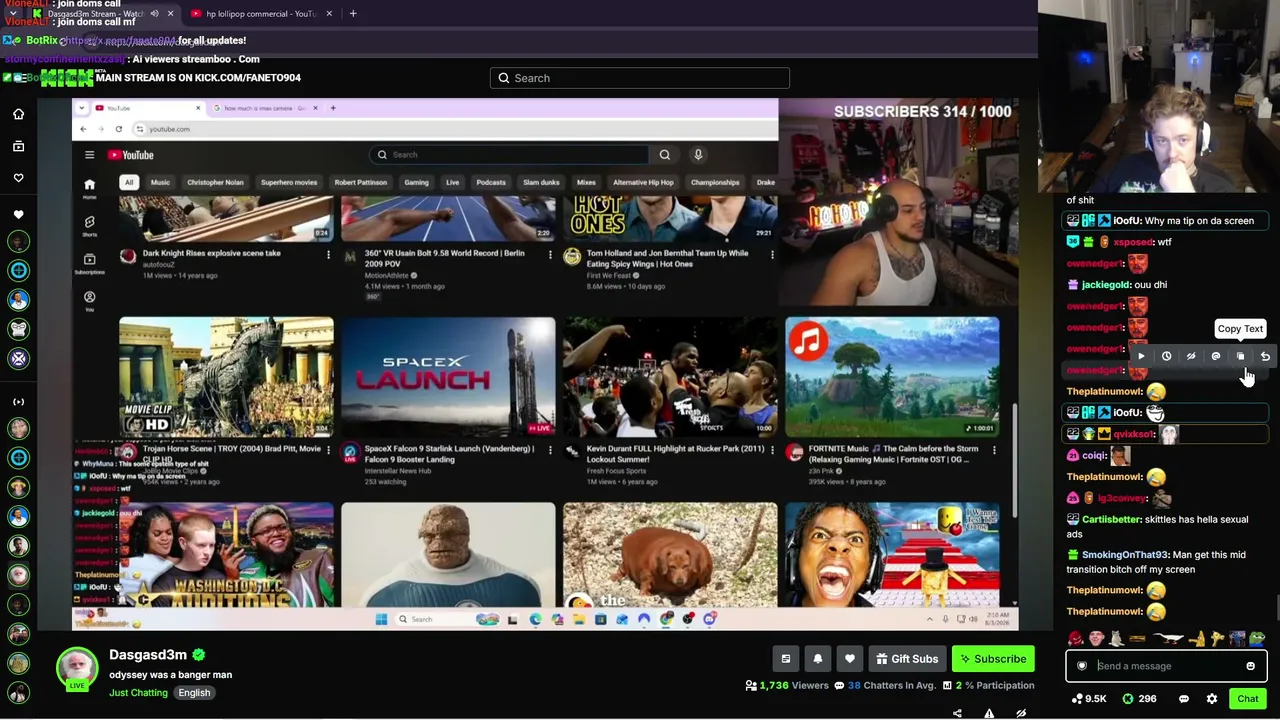Click the hide eye-slash icon below stats
This screenshot has width=1280, height=720.
click(x=1021, y=713)
